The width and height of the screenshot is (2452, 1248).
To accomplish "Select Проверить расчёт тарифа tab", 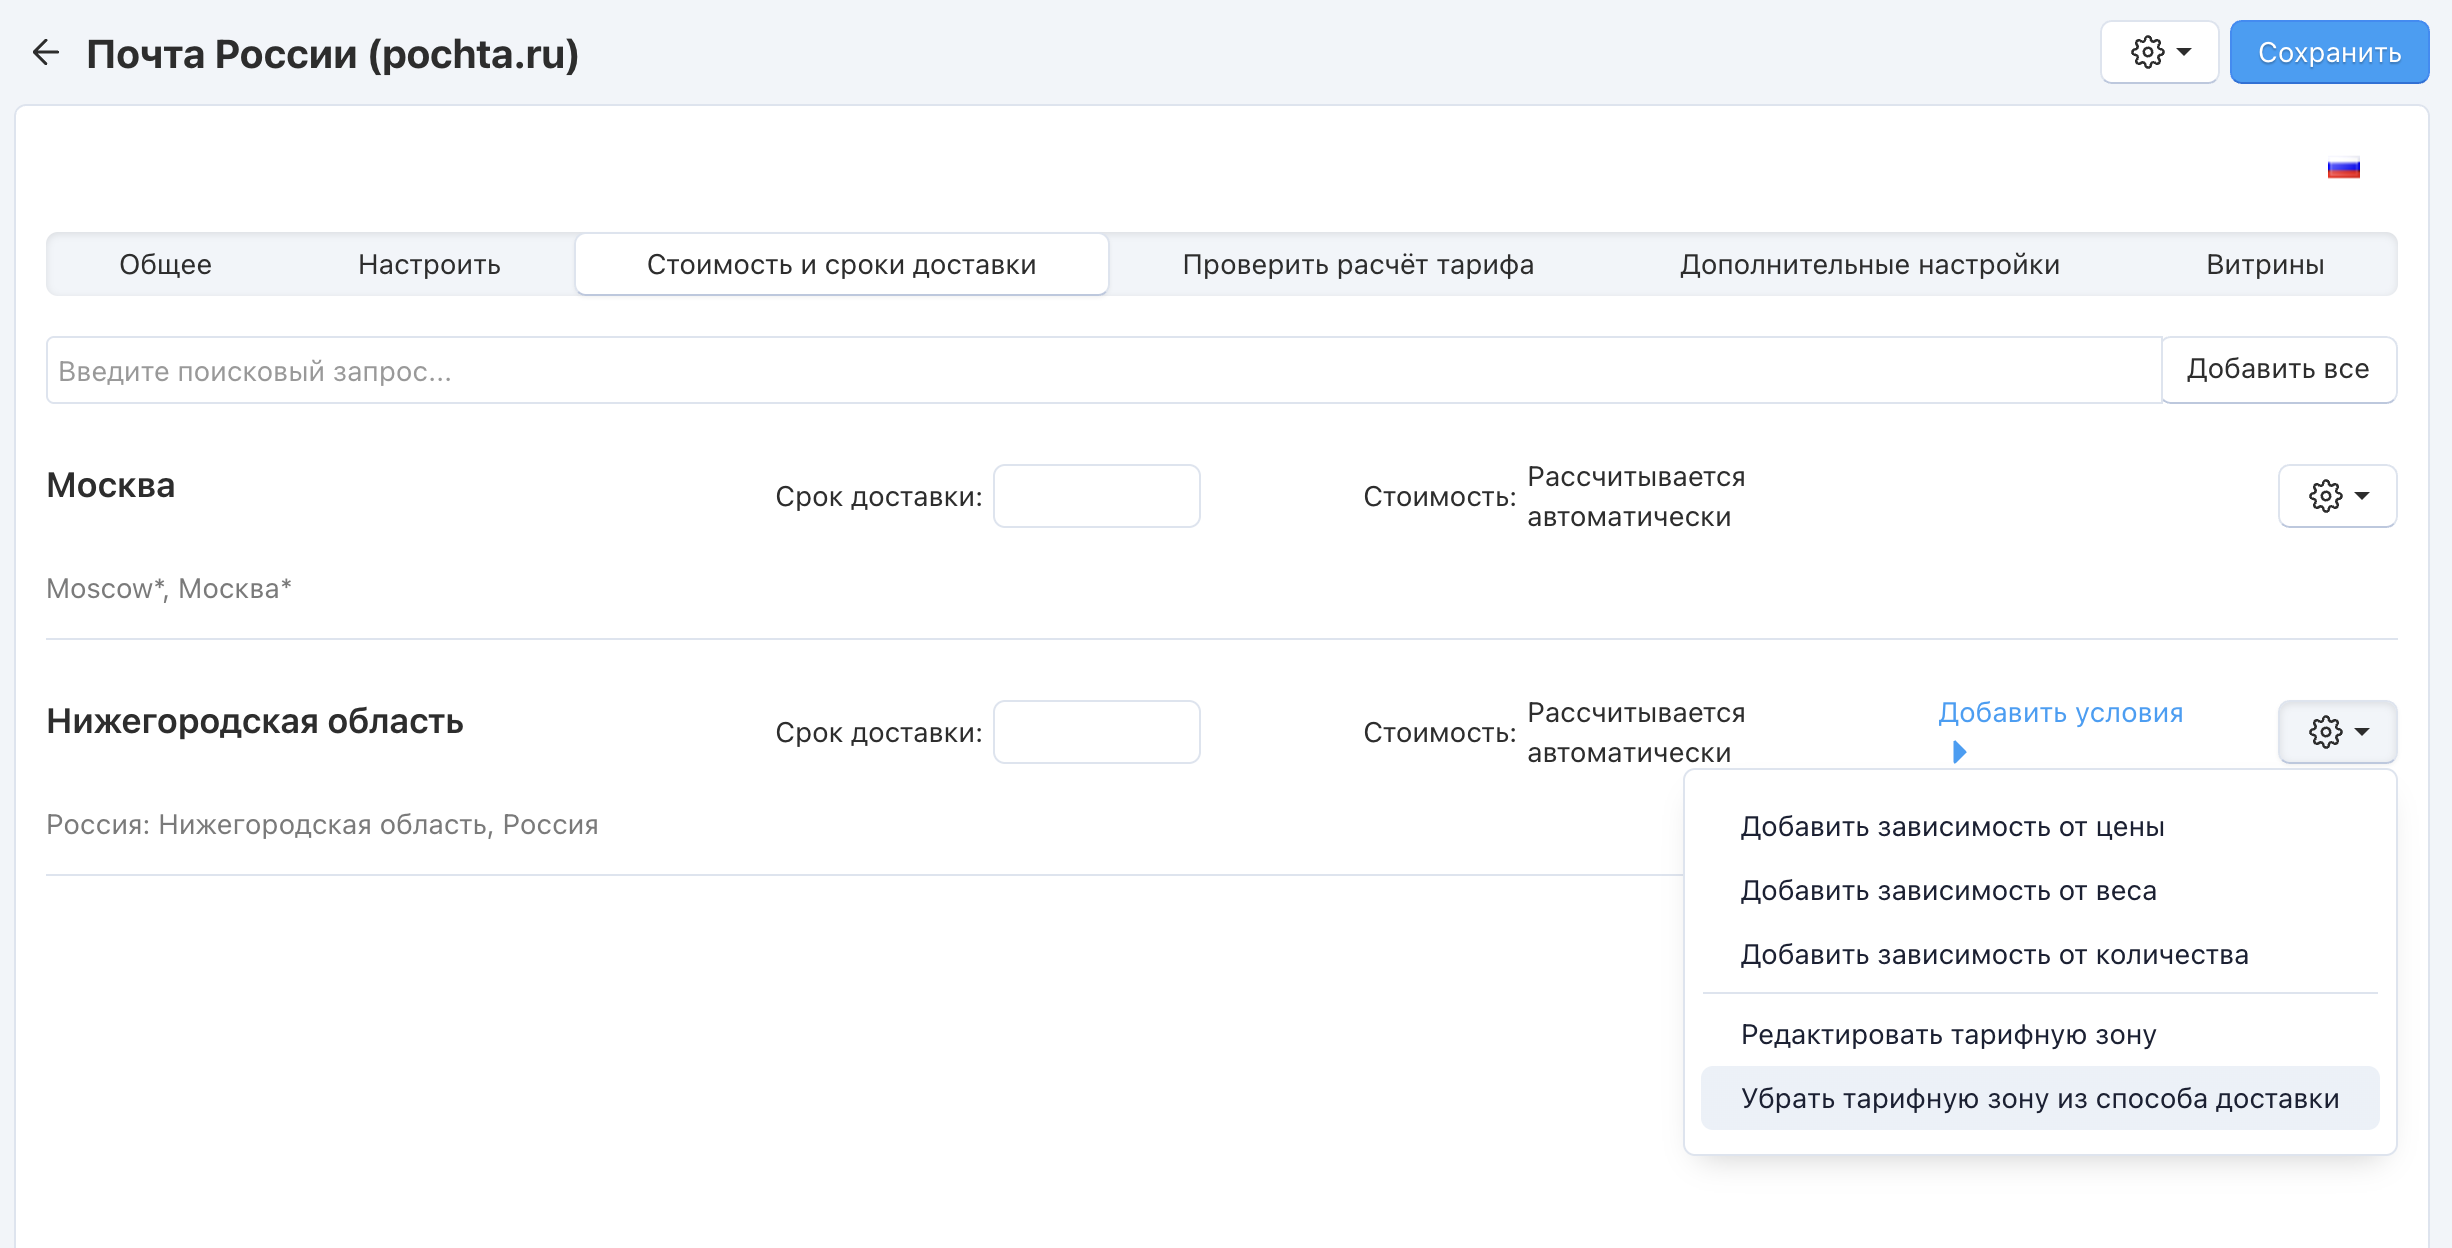I will [x=1357, y=264].
